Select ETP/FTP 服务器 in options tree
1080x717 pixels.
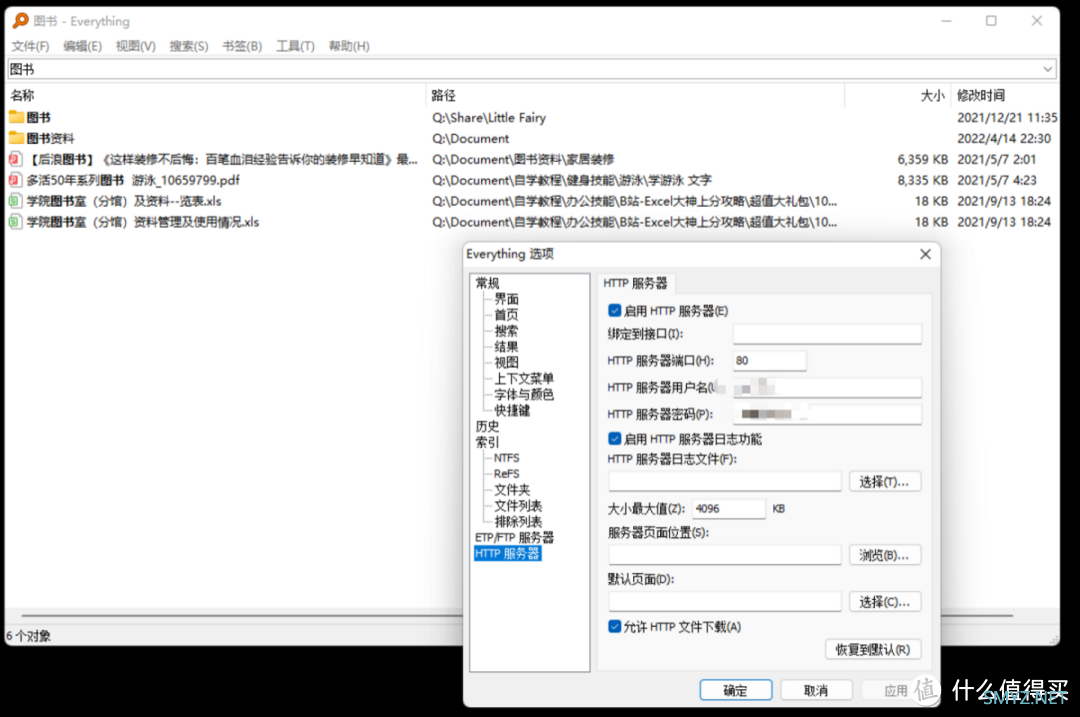pos(515,537)
